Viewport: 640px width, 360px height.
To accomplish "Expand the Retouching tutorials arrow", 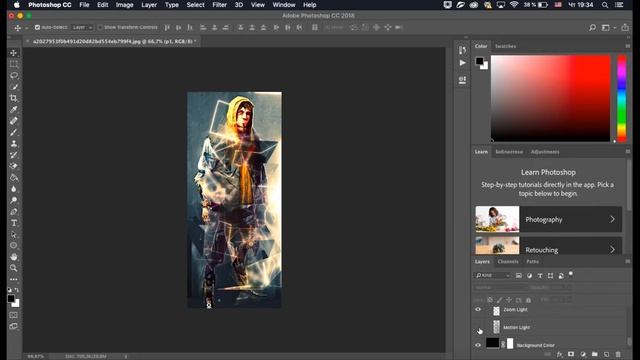I will coord(612,249).
